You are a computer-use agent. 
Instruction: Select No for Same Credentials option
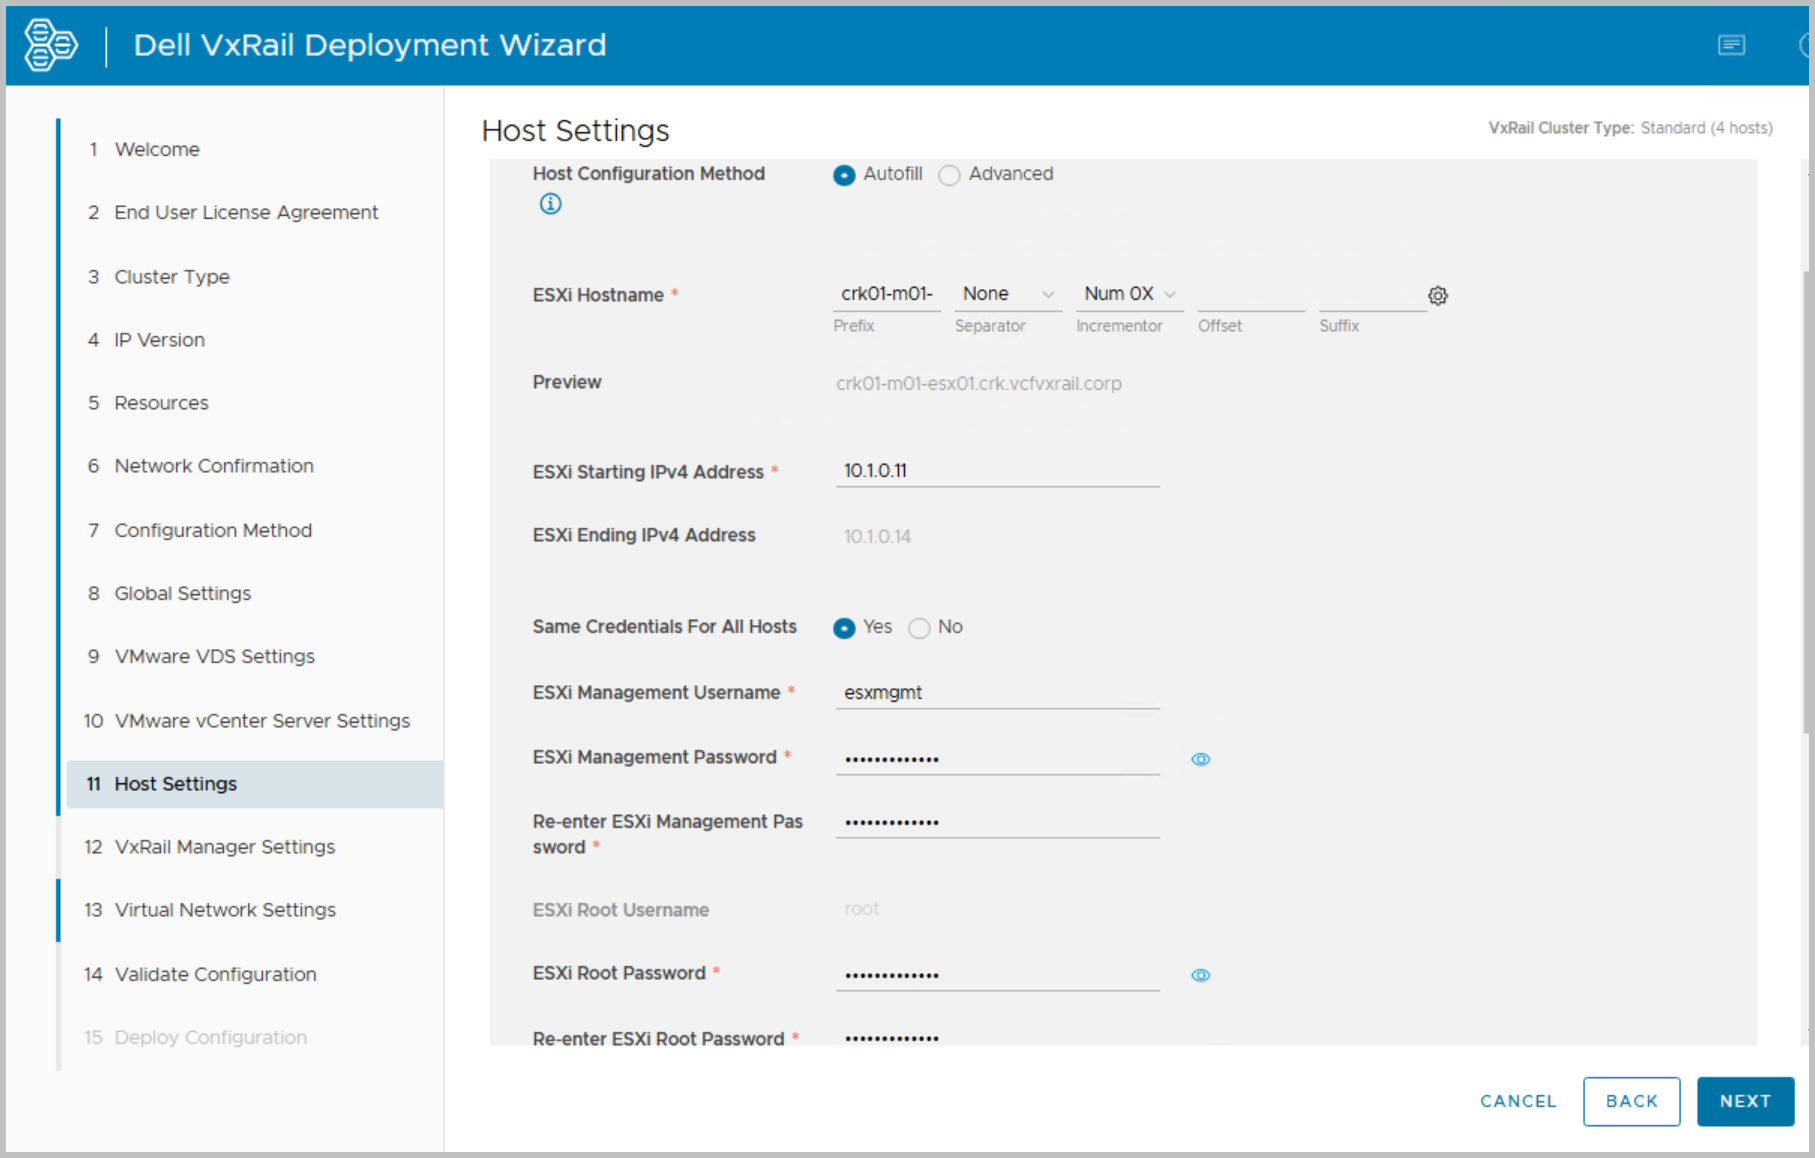point(919,628)
